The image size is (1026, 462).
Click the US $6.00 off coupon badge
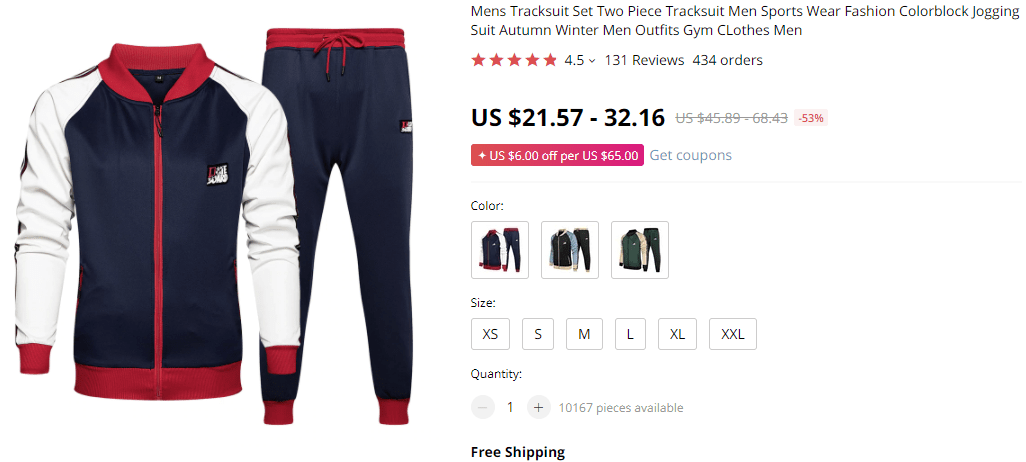pyautogui.click(x=557, y=155)
